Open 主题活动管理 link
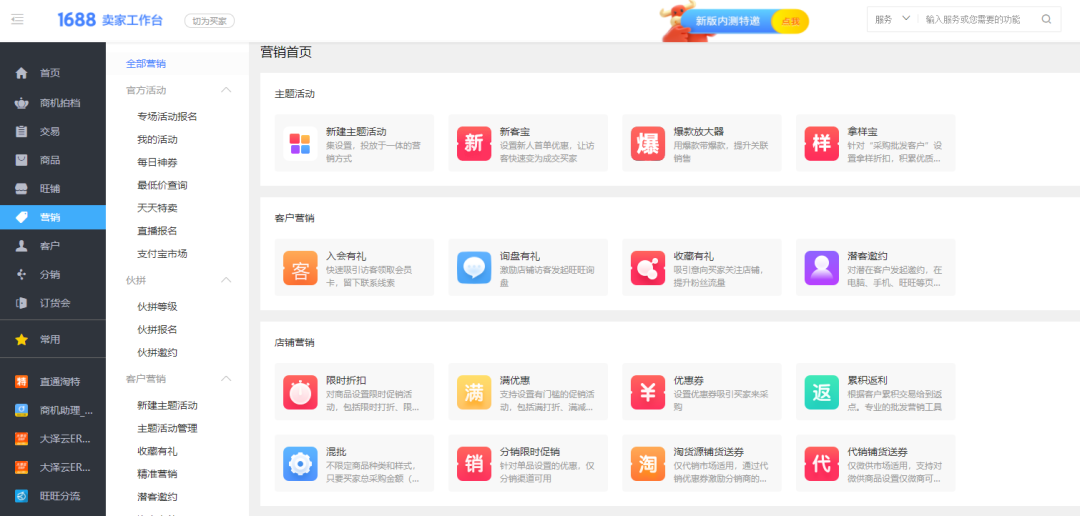 click(167, 429)
